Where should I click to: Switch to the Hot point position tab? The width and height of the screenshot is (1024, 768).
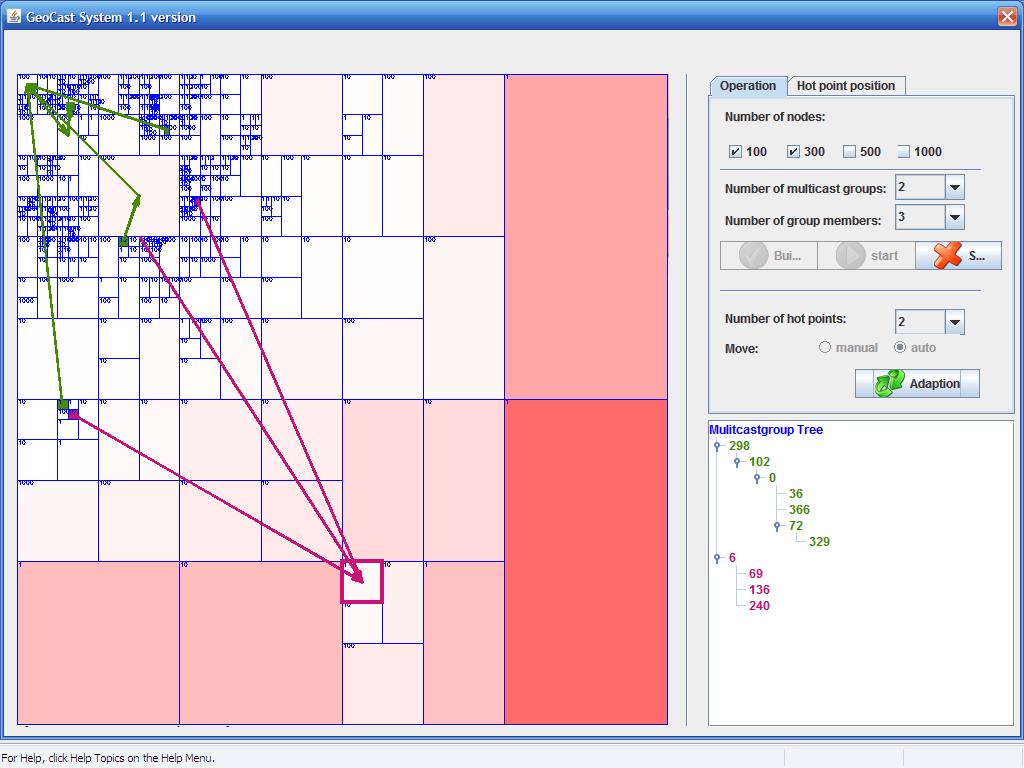click(845, 86)
